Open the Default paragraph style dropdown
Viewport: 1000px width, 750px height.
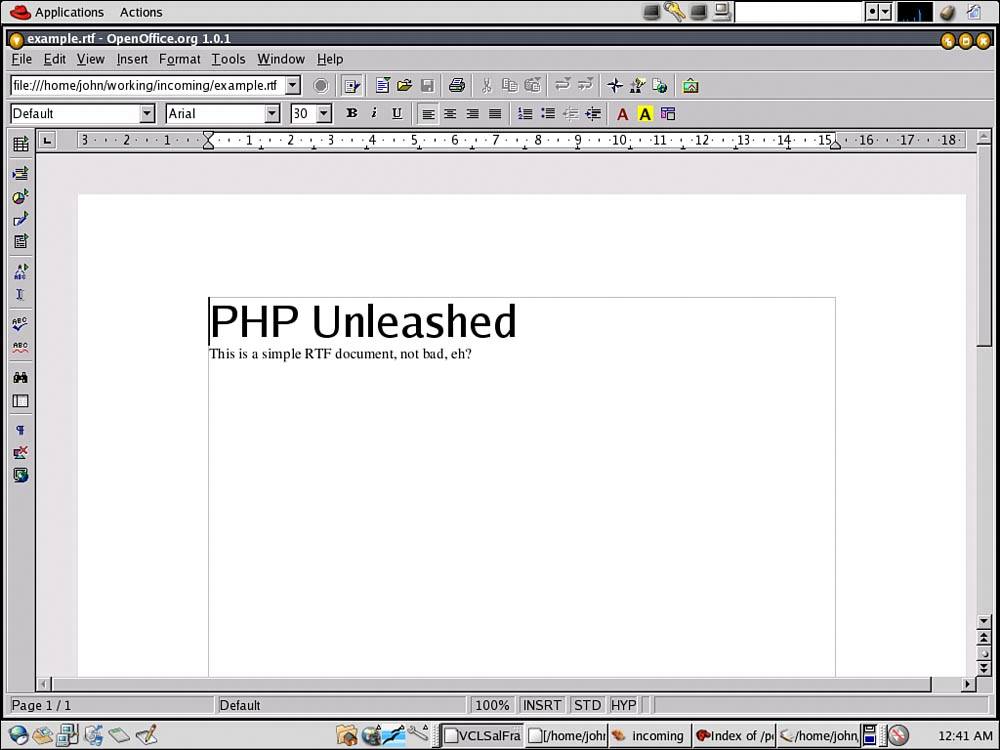pyautogui.click(x=147, y=114)
